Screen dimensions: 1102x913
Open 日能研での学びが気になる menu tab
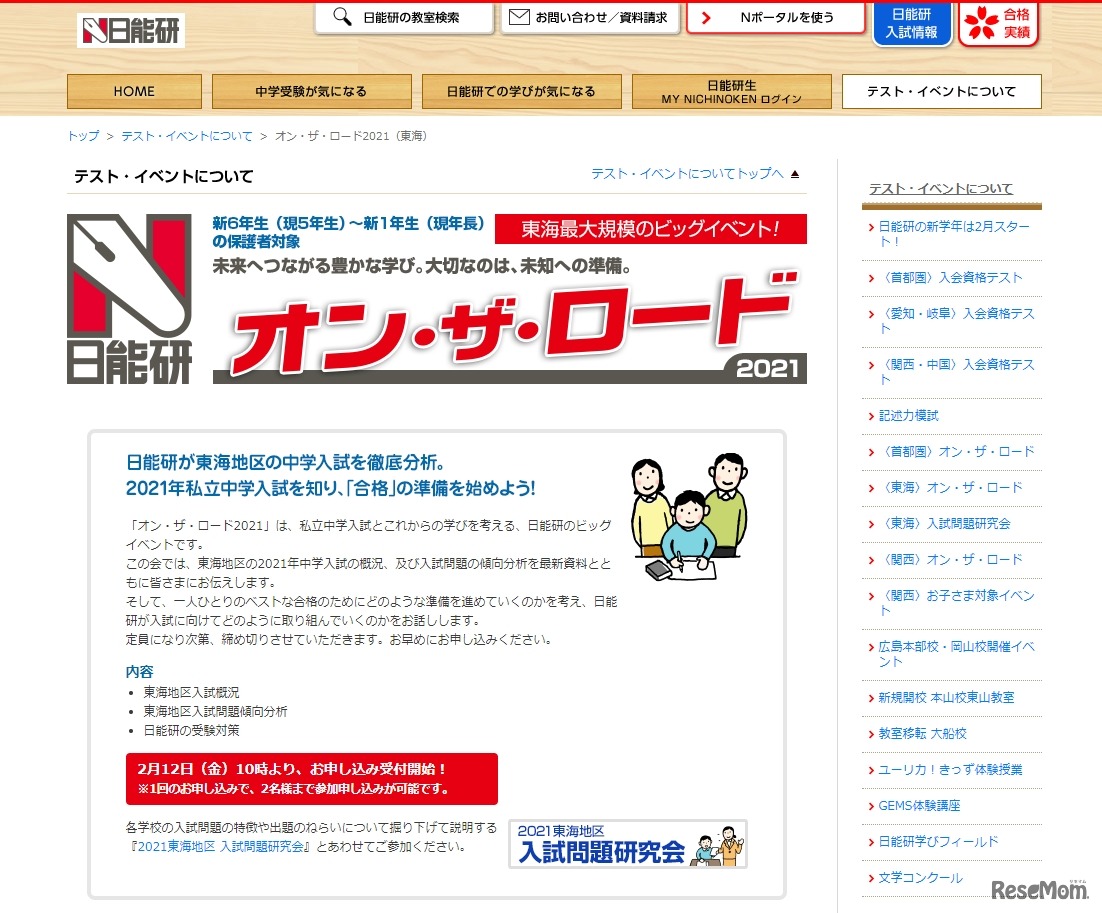(521, 91)
